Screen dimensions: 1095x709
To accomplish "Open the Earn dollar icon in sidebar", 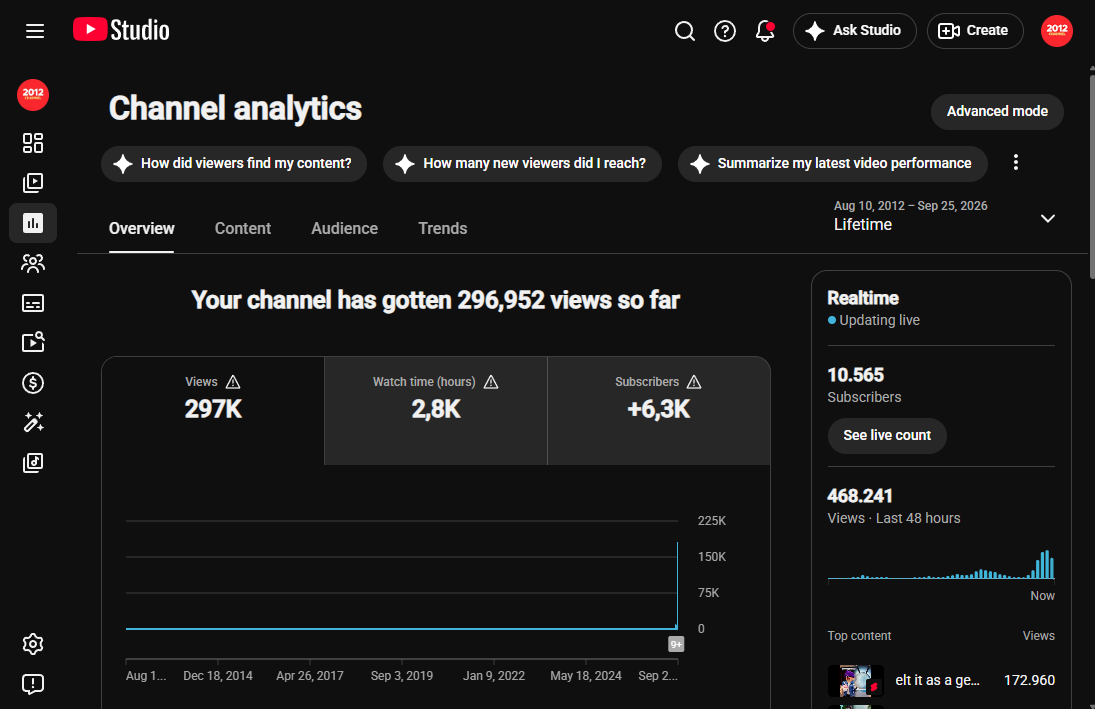I will pyautogui.click(x=33, y=383).
